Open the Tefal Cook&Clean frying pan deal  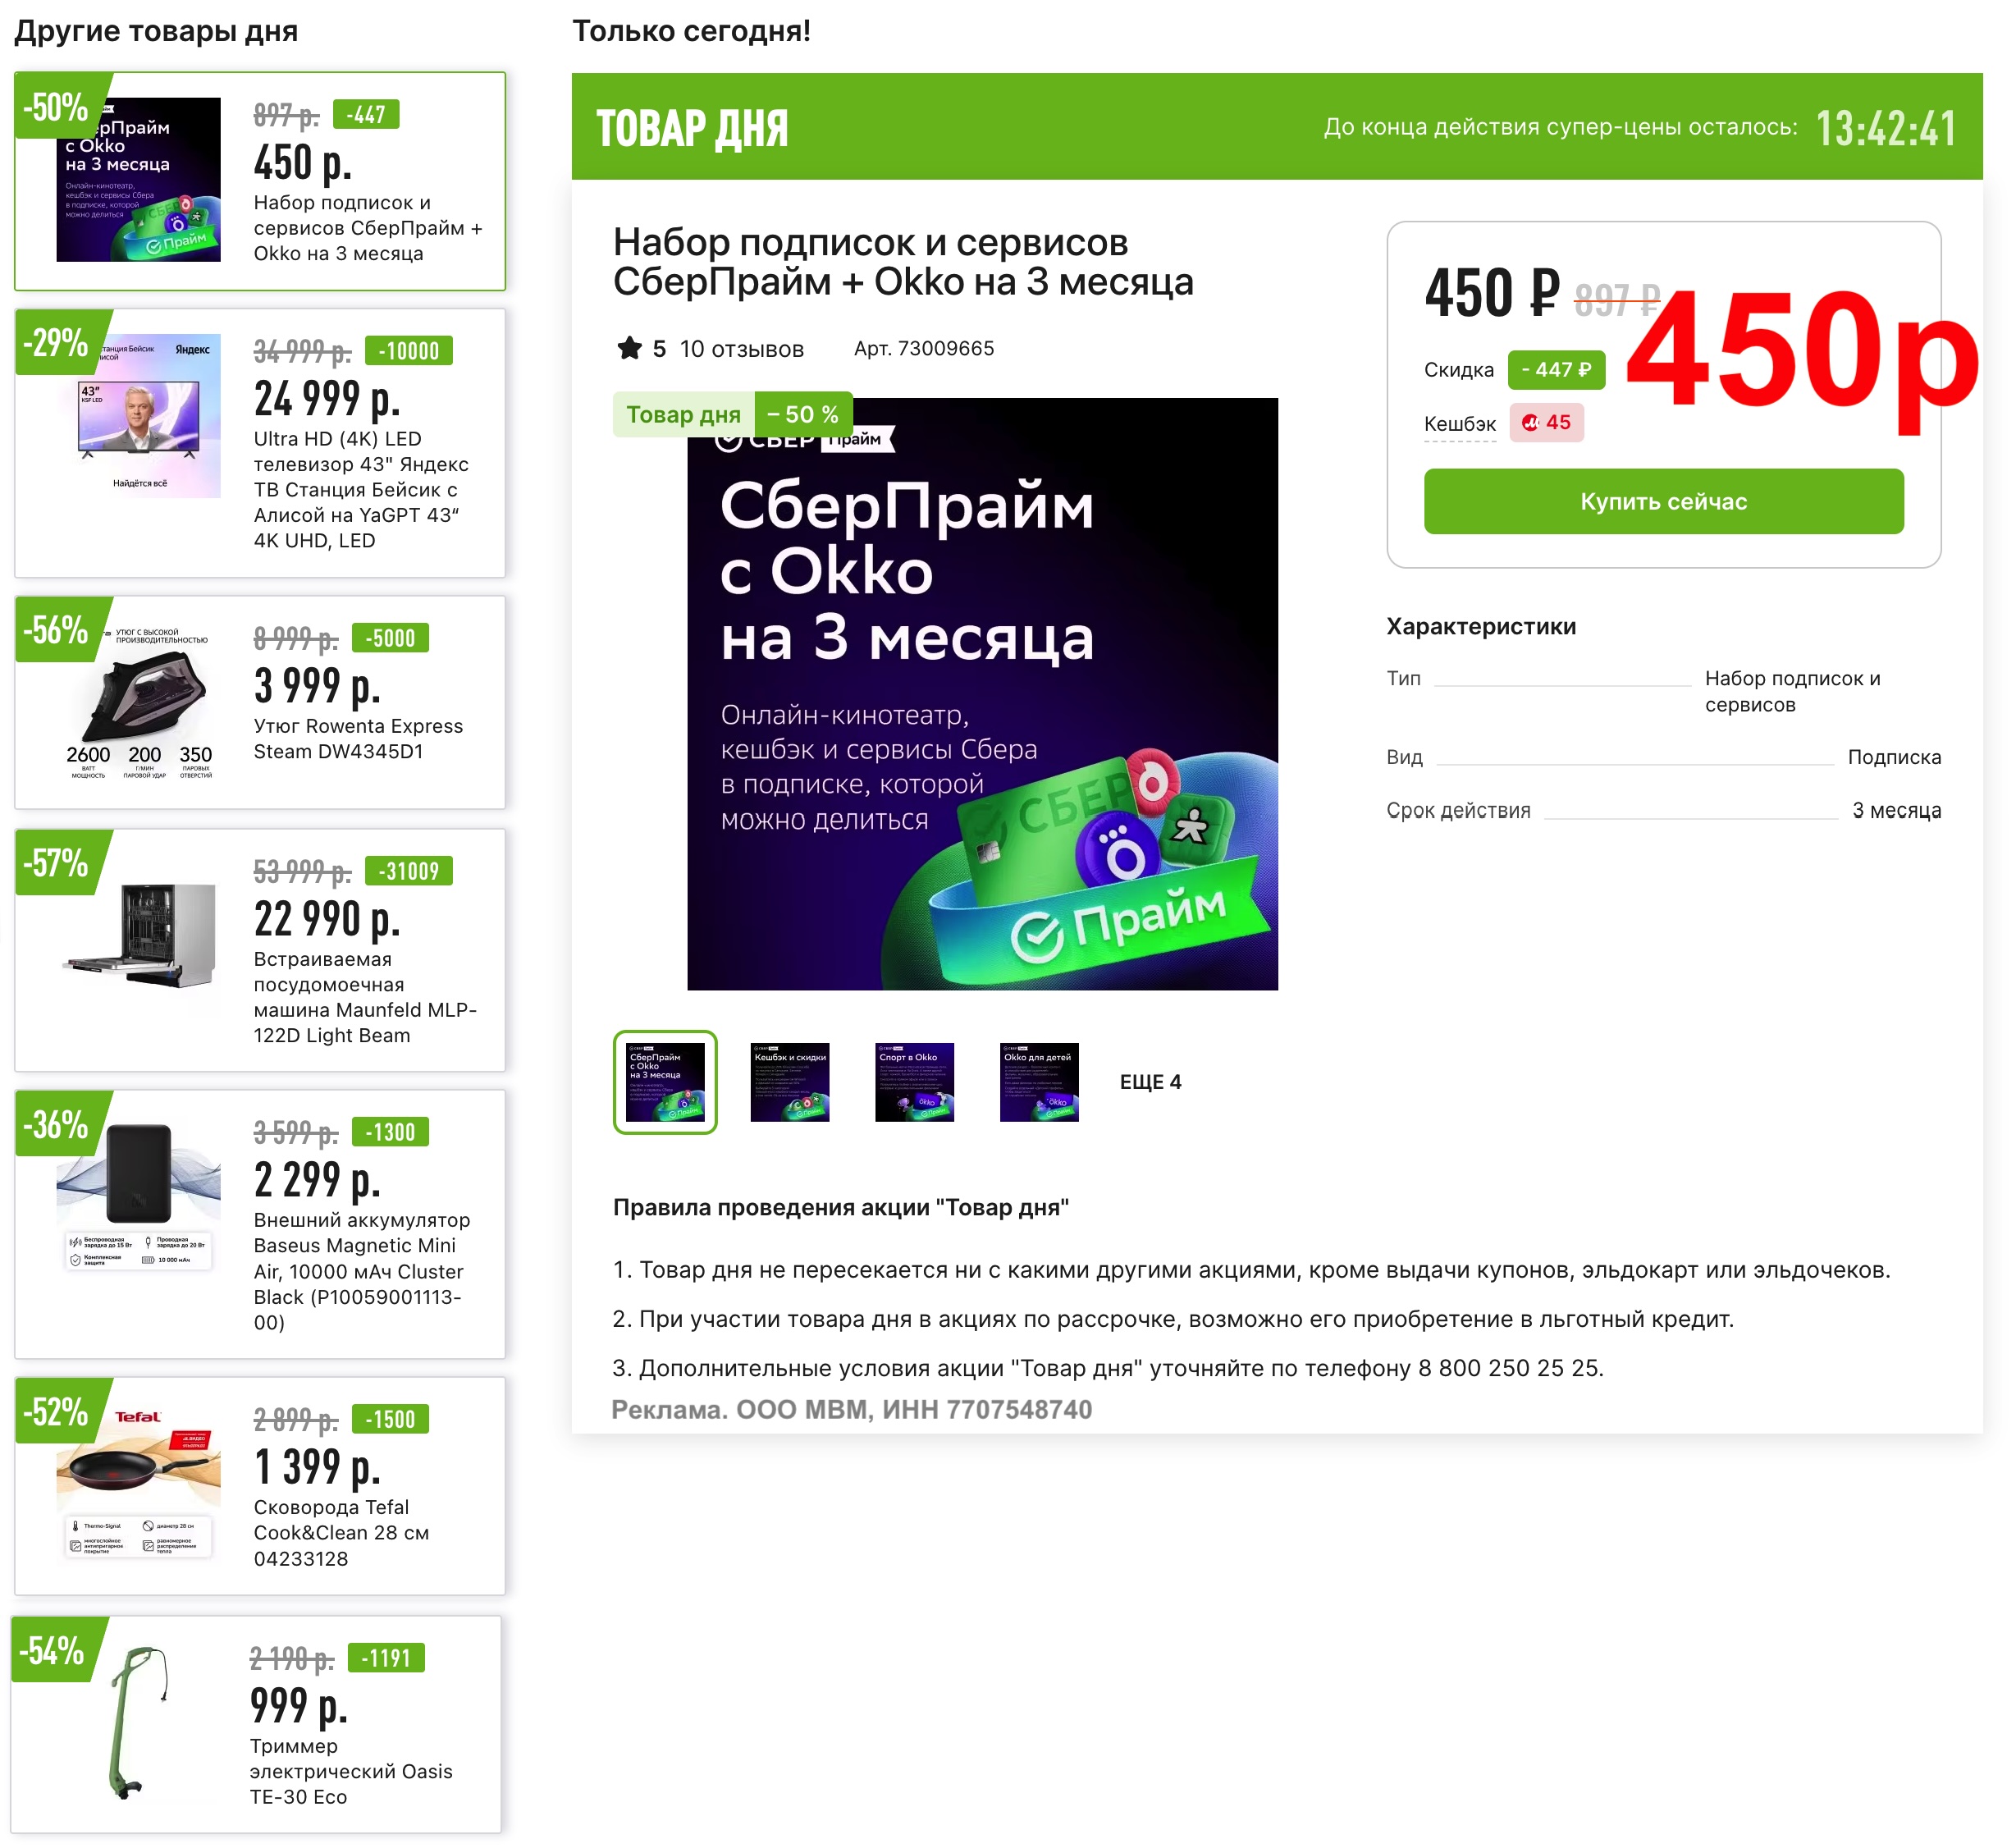[341, 1533]
